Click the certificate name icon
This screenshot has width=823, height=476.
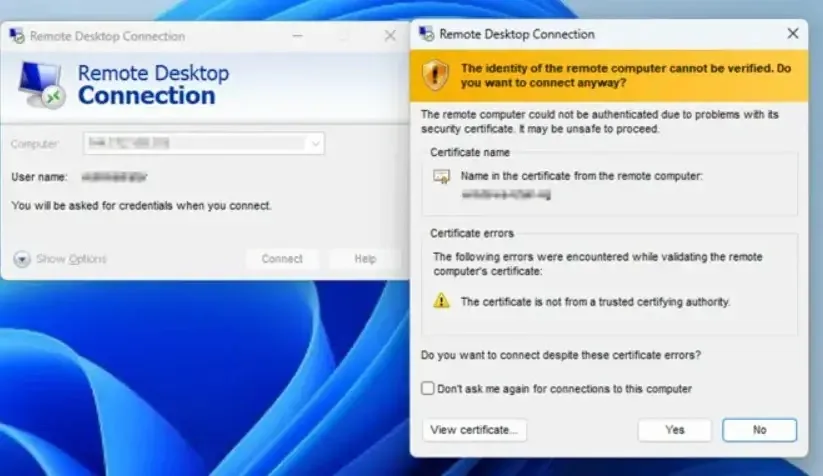(x=441, y=176)
